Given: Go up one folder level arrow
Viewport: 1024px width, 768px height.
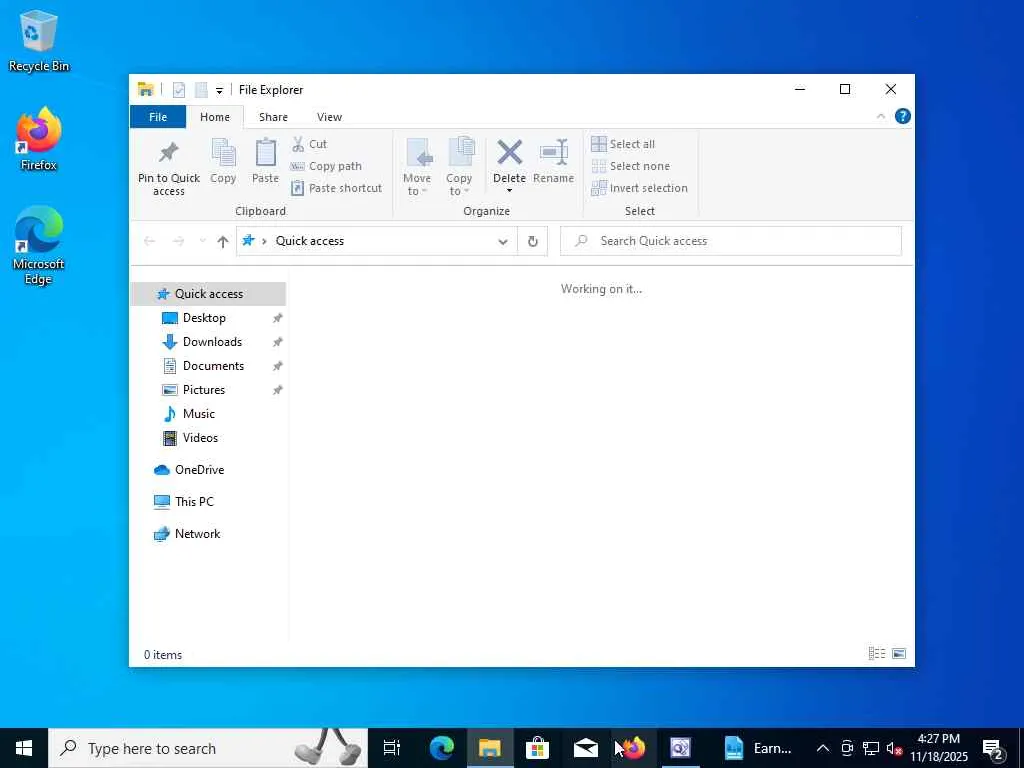Looking at the screenshot, I should (223, 241).
